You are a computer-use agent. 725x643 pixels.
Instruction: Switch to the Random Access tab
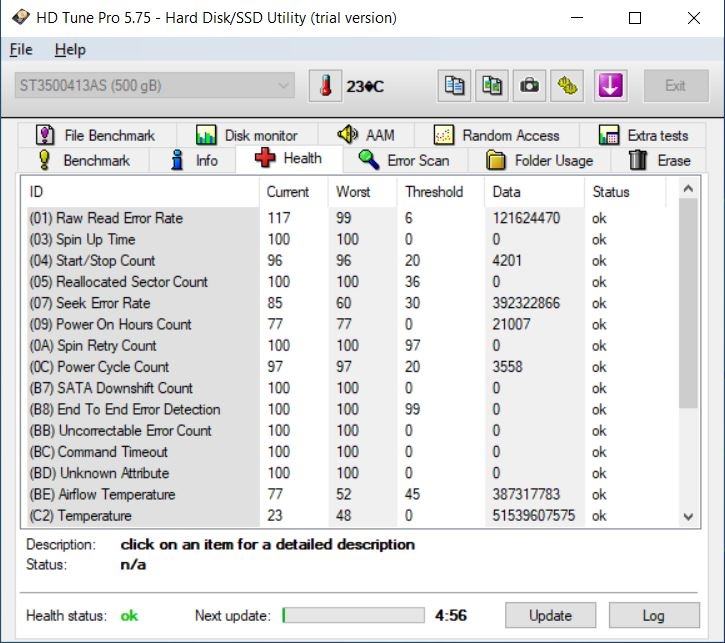[x=497, y=135]
